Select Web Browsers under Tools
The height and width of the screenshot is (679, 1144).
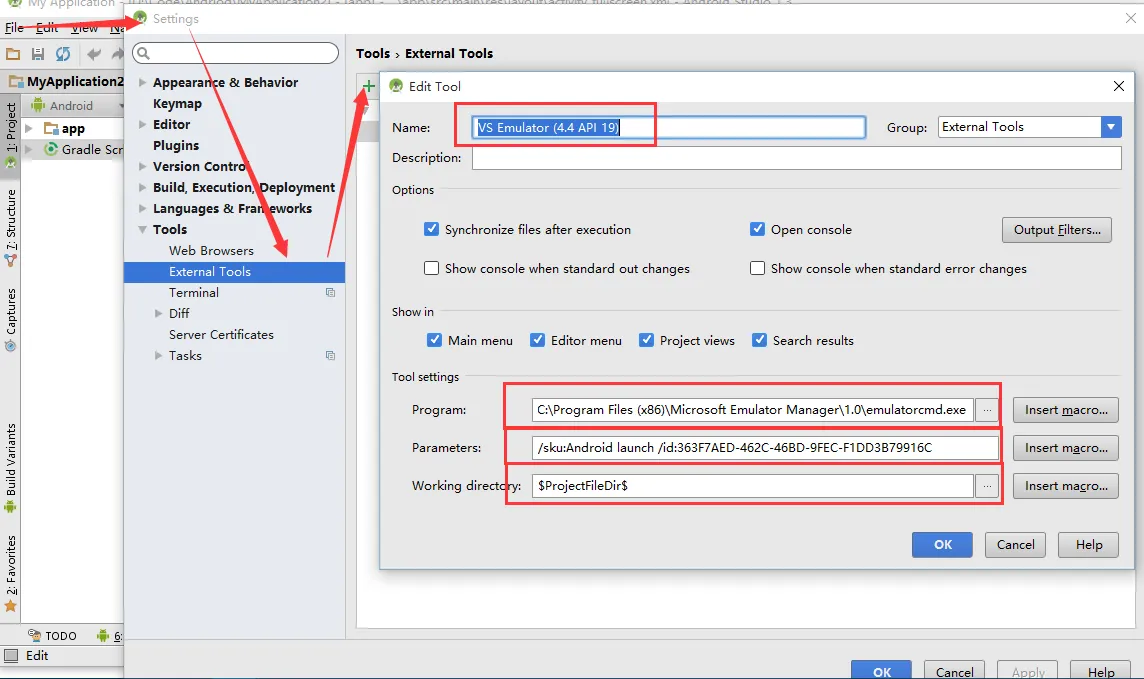click(x=212, y=250)
